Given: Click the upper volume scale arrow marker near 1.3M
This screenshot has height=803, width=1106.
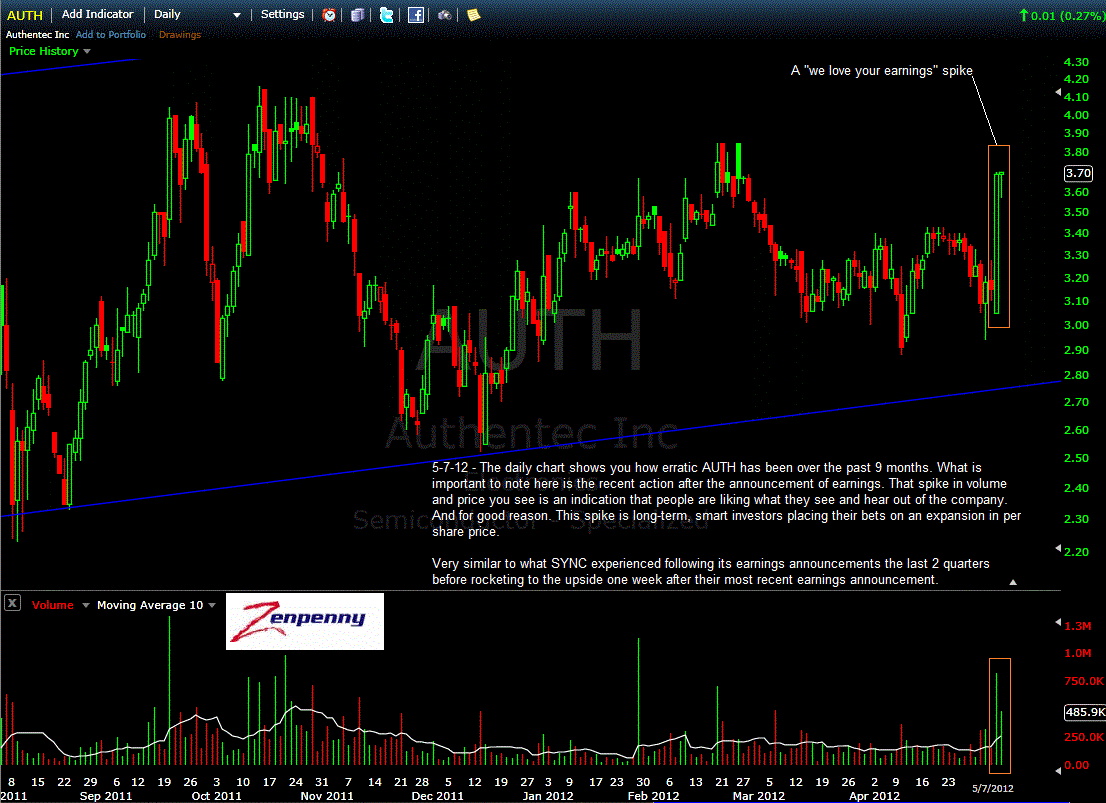Looking at the screenshot, I should click(1057, 622).
